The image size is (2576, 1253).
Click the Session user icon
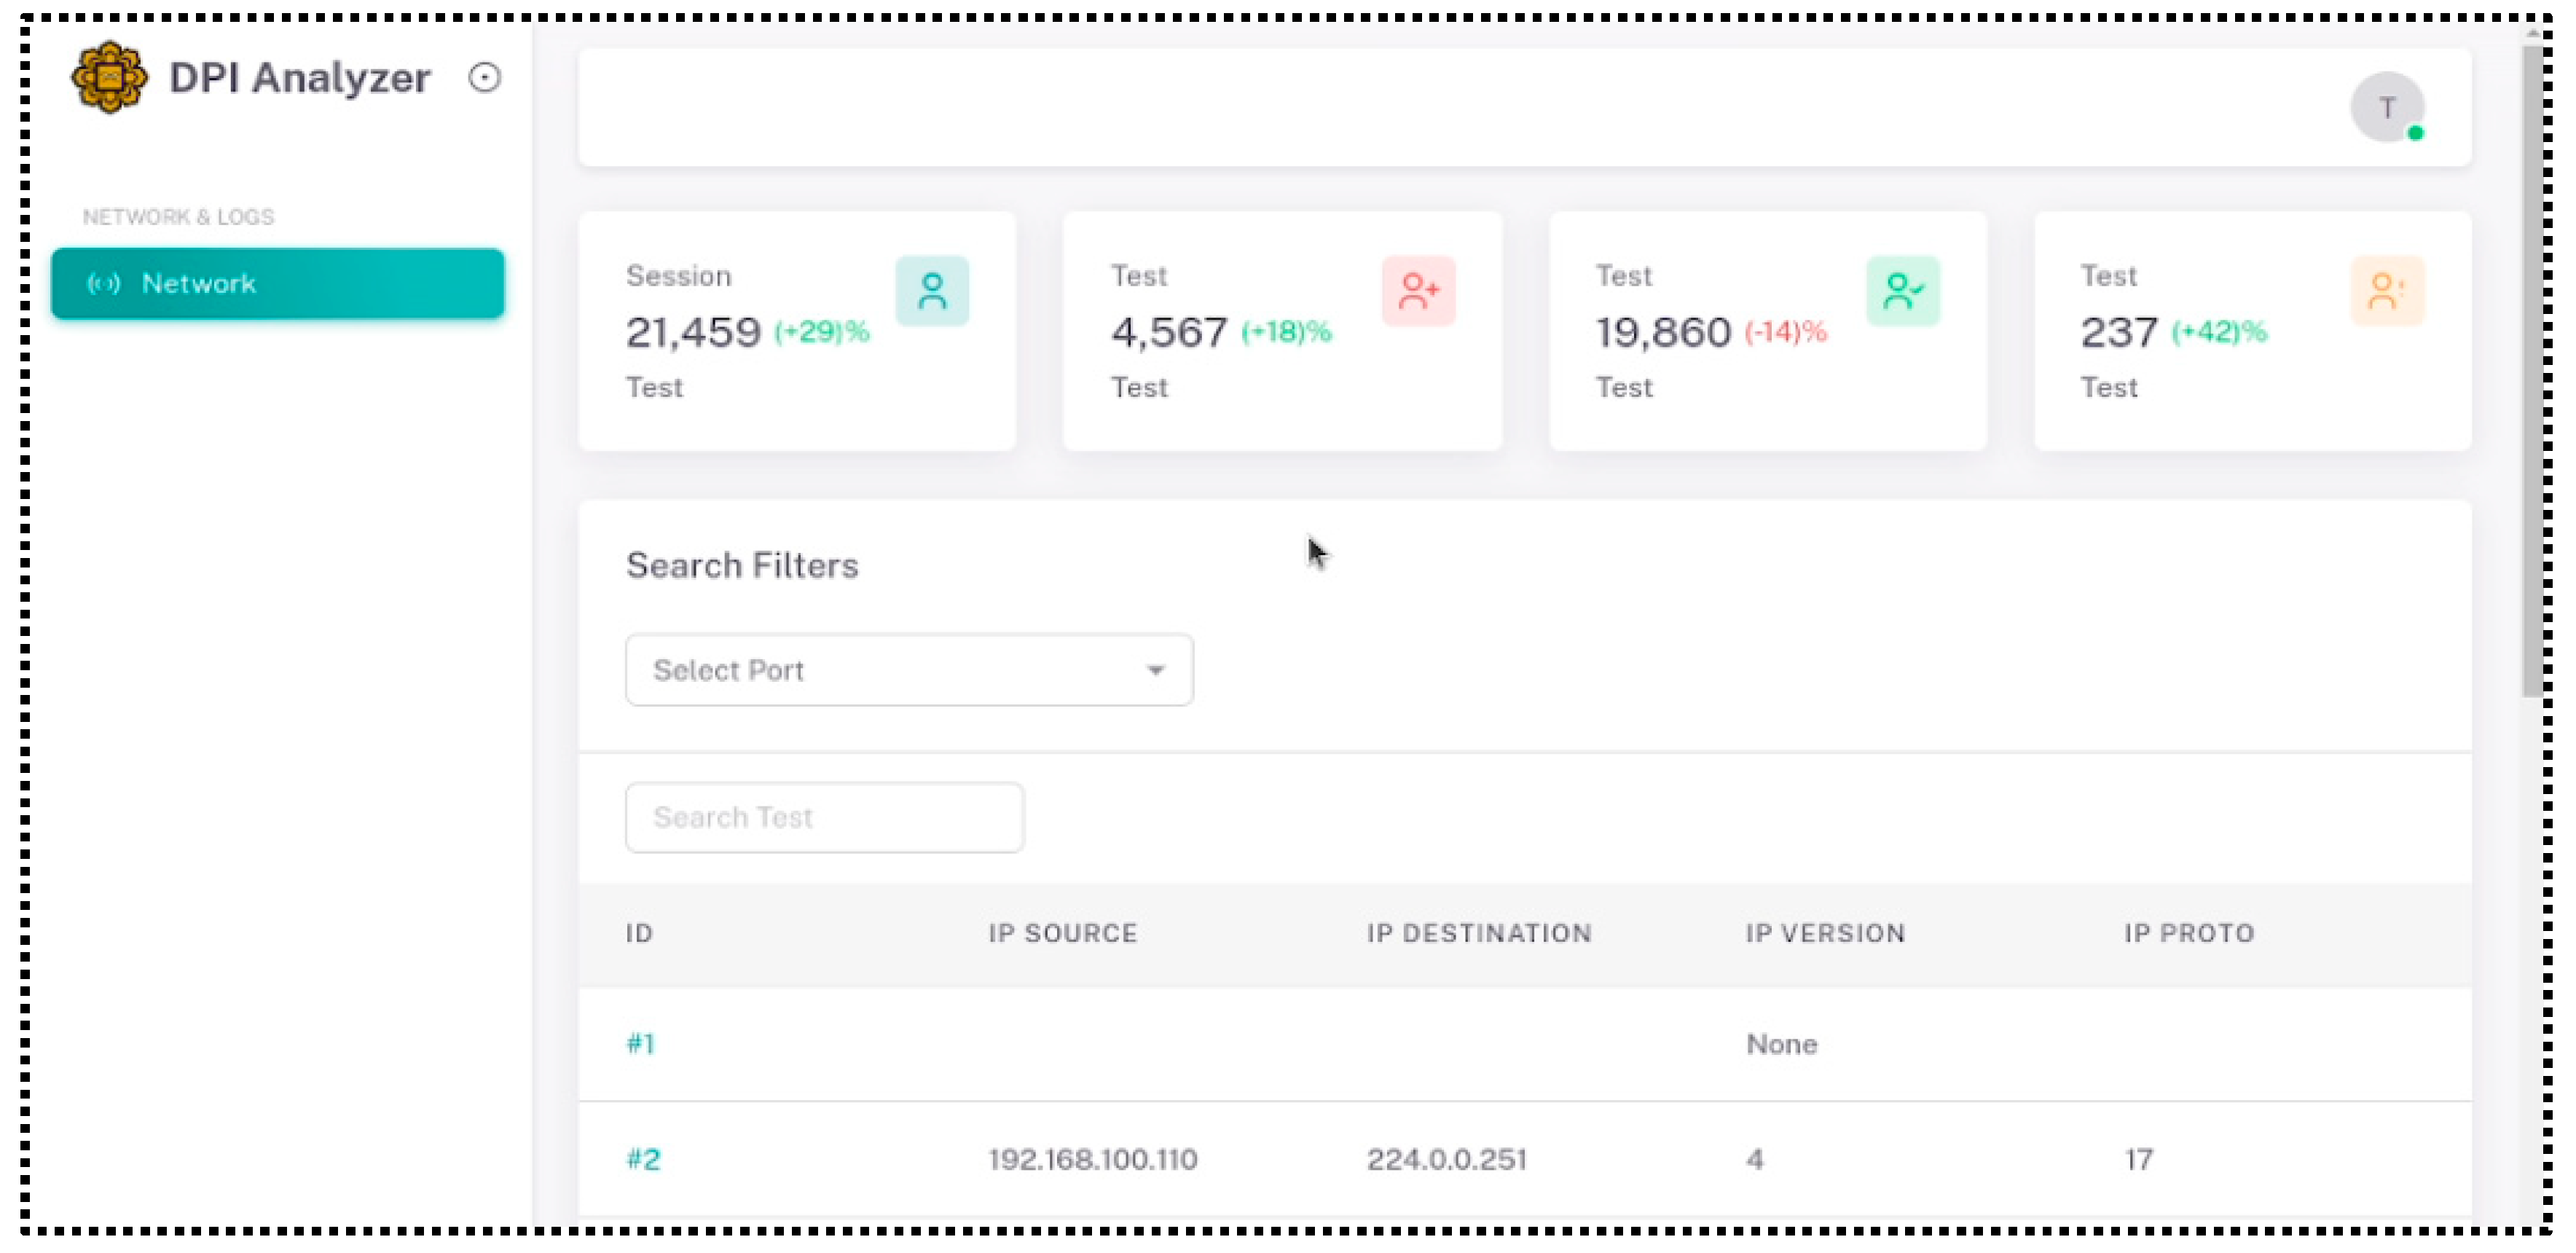[x=933, y=291]
